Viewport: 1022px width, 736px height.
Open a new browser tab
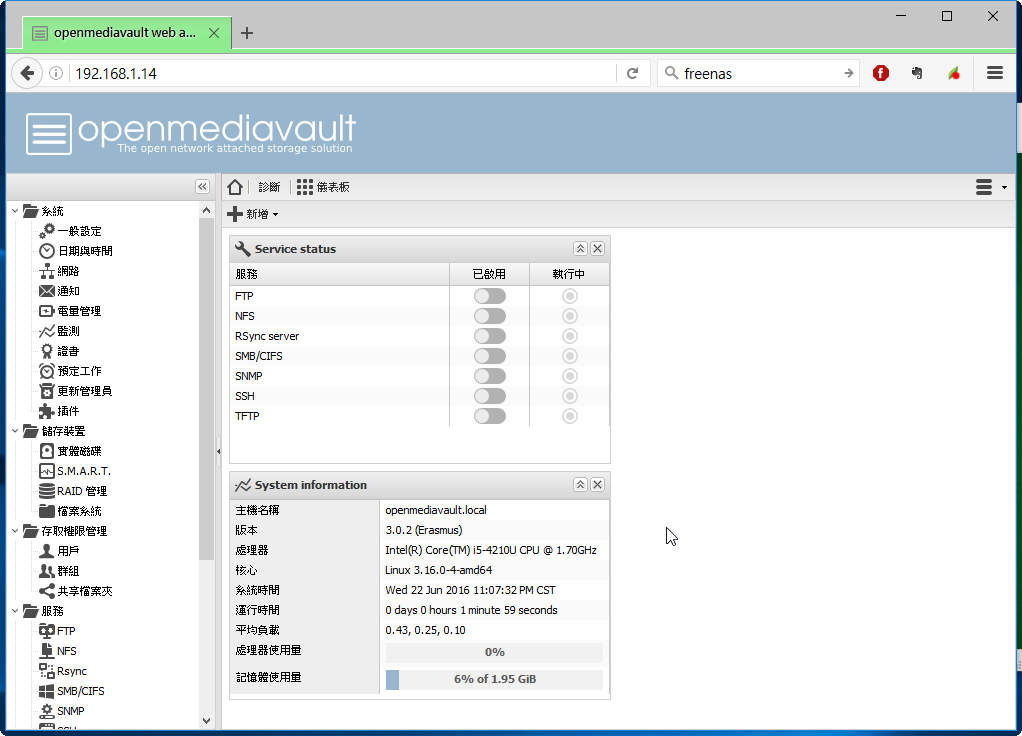pos(247,33)
